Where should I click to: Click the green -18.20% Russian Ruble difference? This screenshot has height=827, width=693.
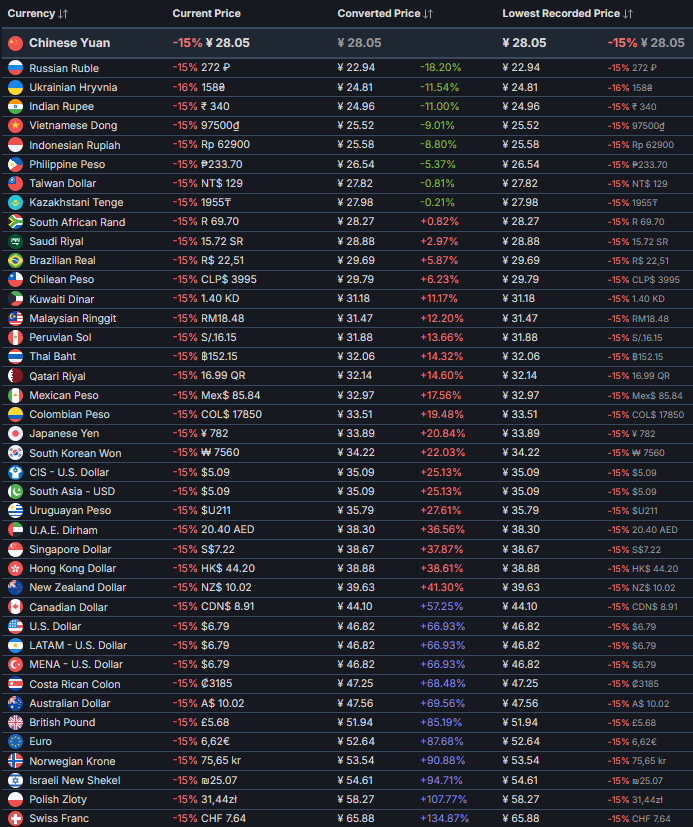(440, 68)
